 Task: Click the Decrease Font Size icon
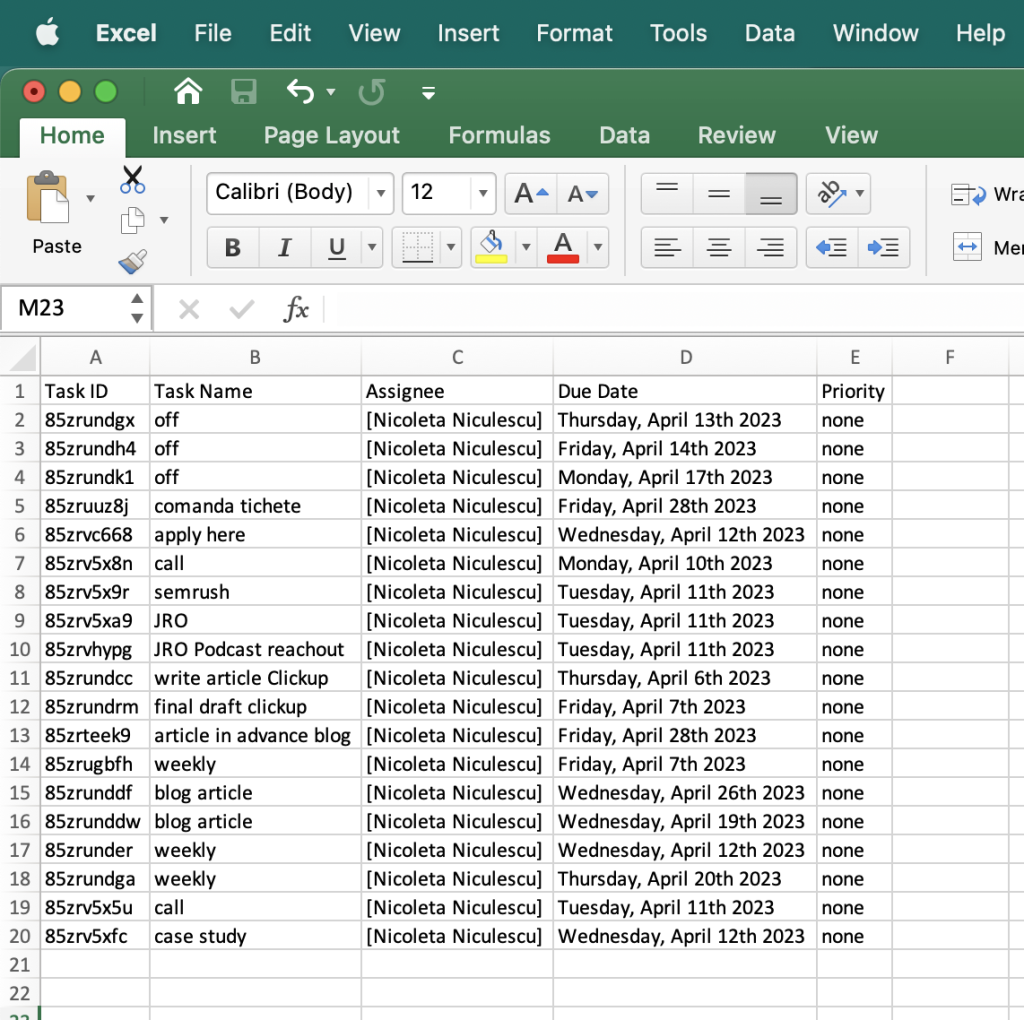tap(583, 193)
